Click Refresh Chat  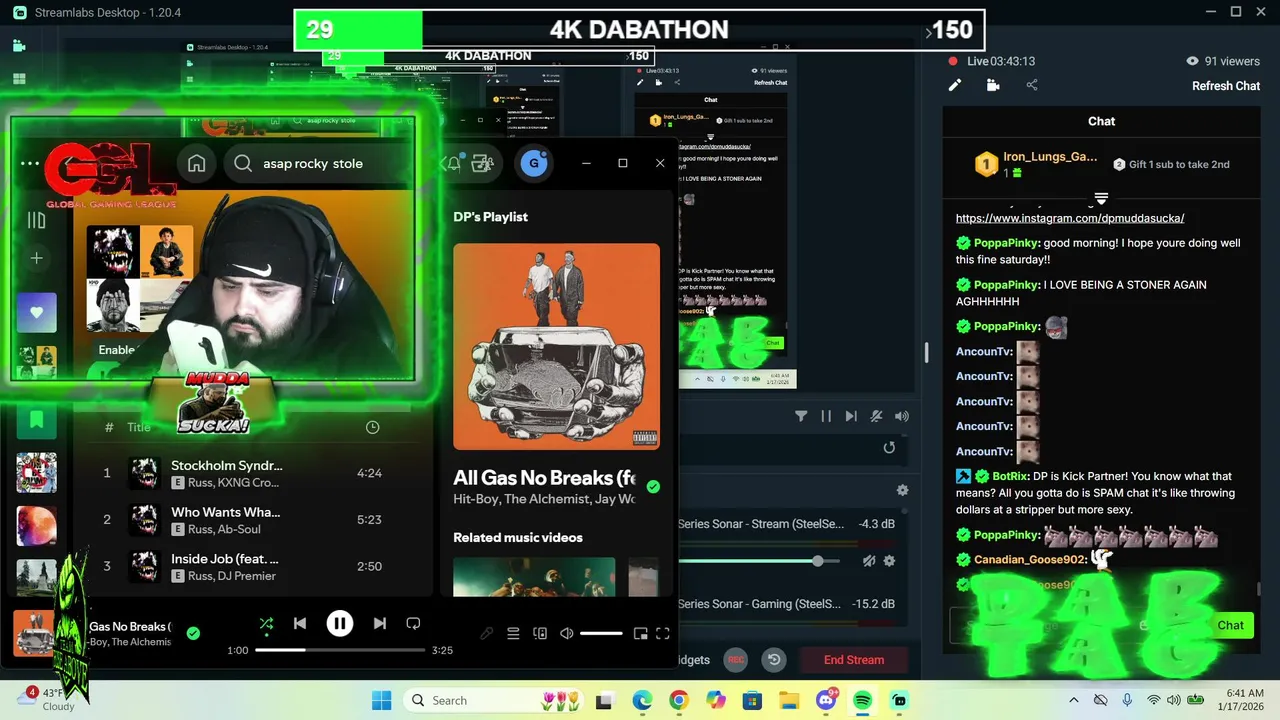pos(1226,86)
